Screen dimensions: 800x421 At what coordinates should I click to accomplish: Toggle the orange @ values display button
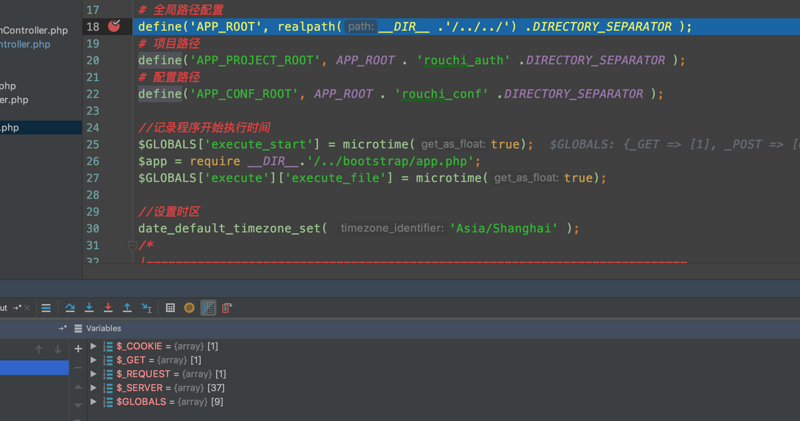pos(189,308)
